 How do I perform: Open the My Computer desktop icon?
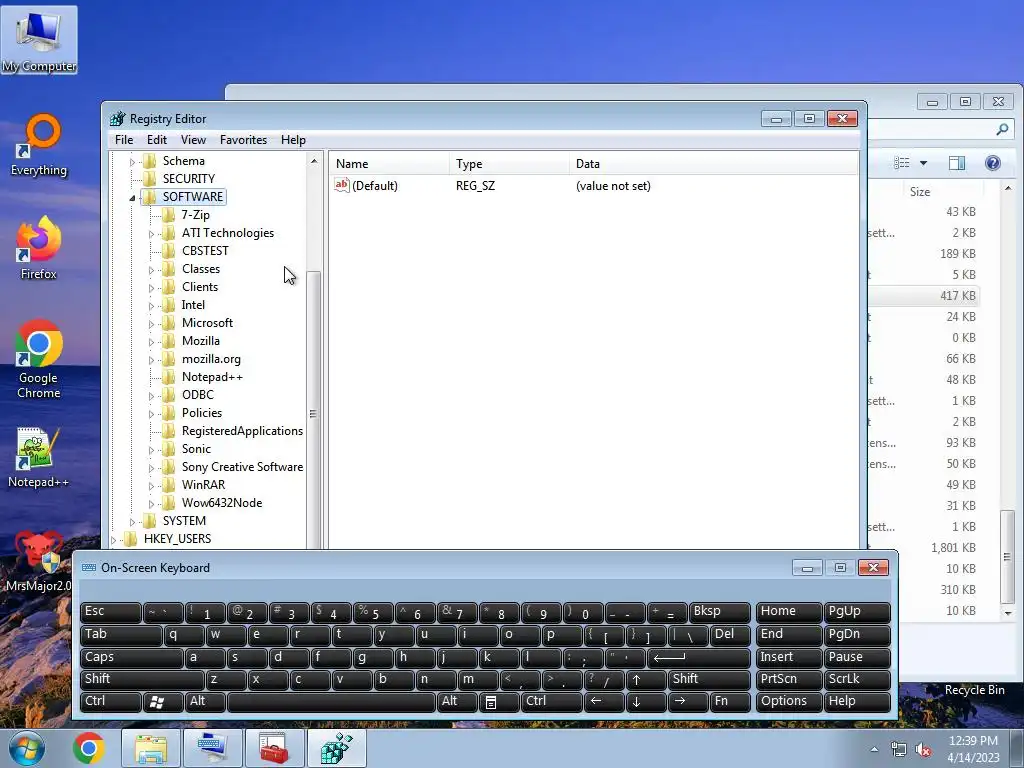point(39,40)
